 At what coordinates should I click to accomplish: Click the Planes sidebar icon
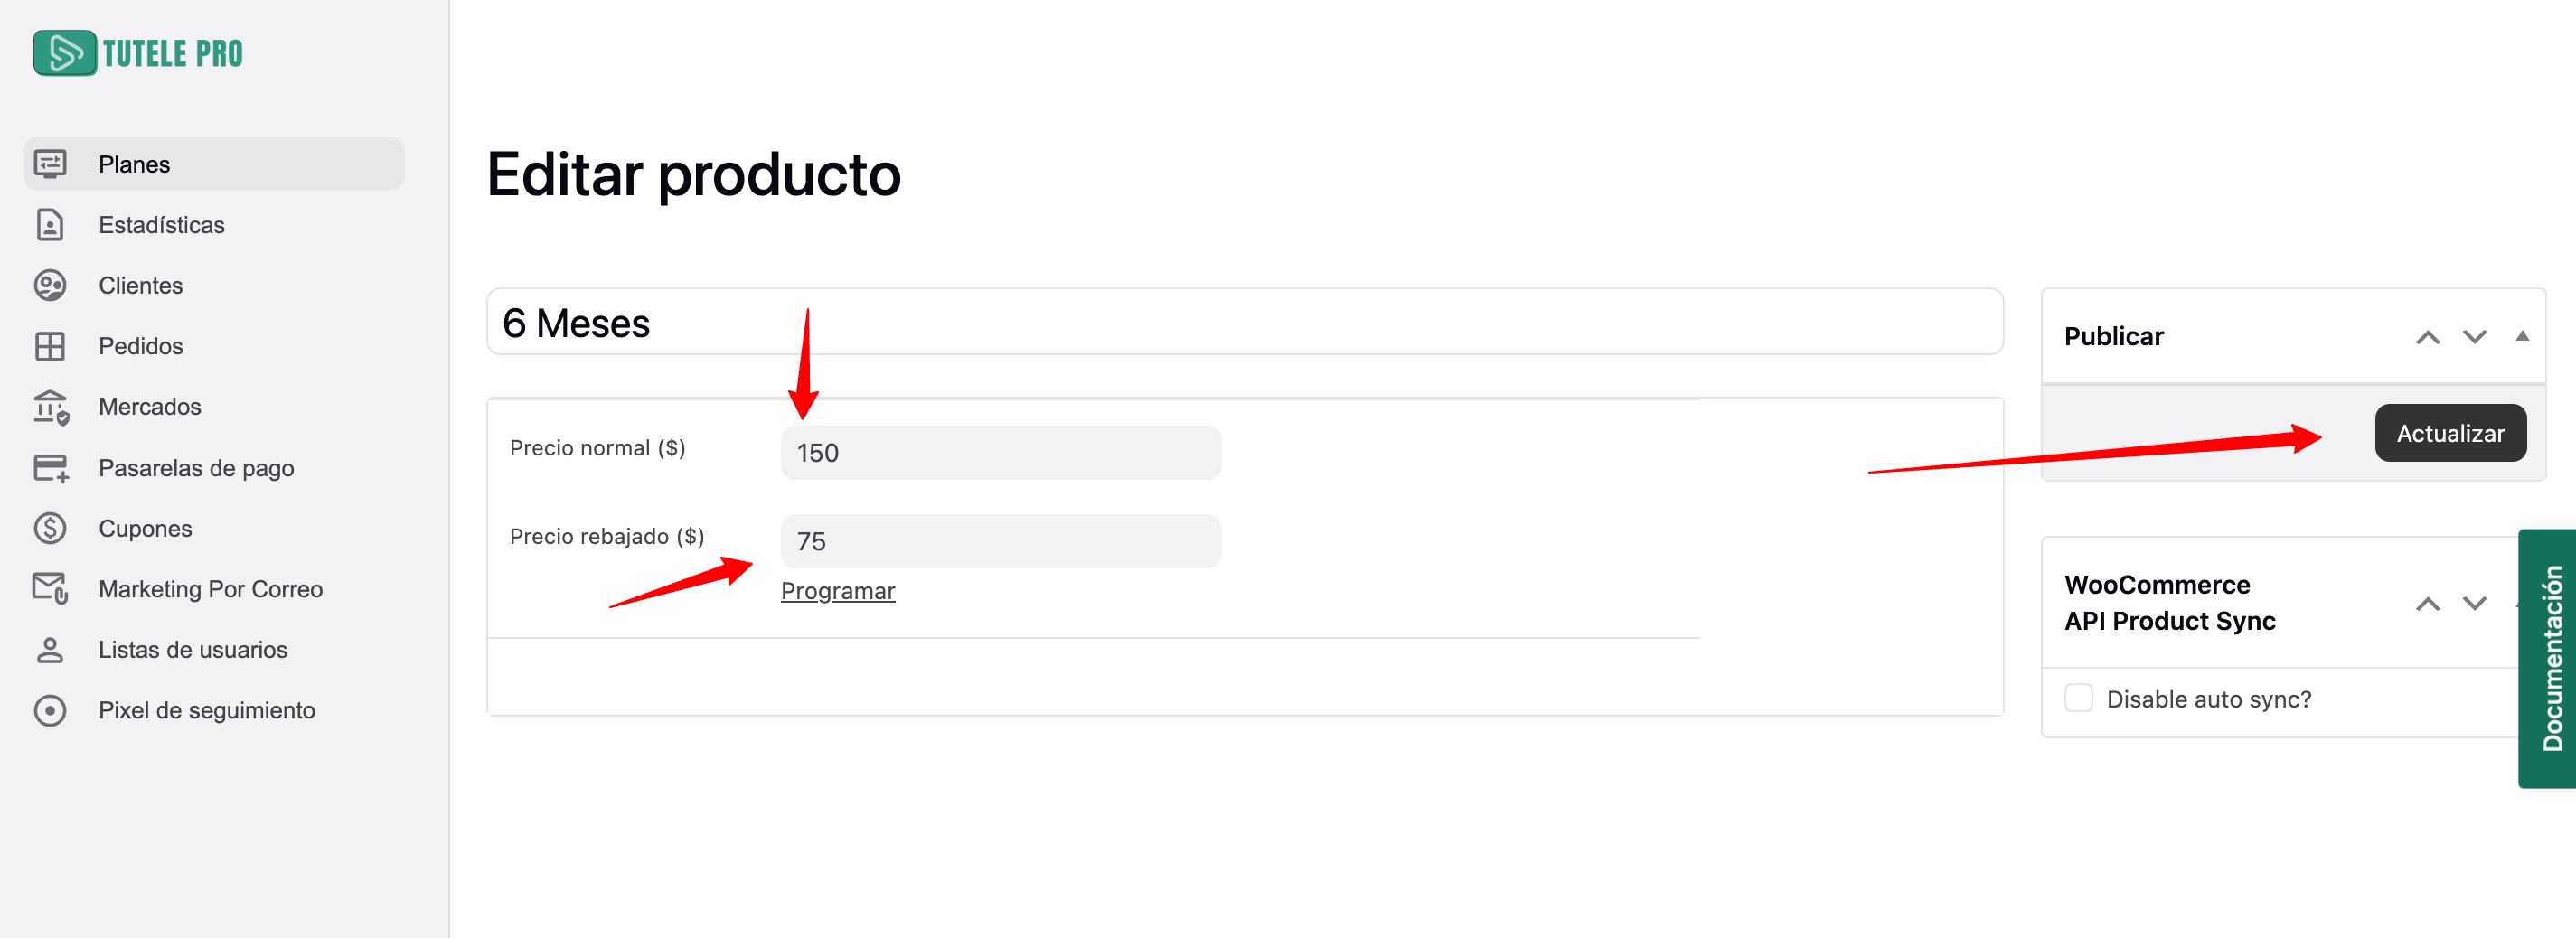50,164
